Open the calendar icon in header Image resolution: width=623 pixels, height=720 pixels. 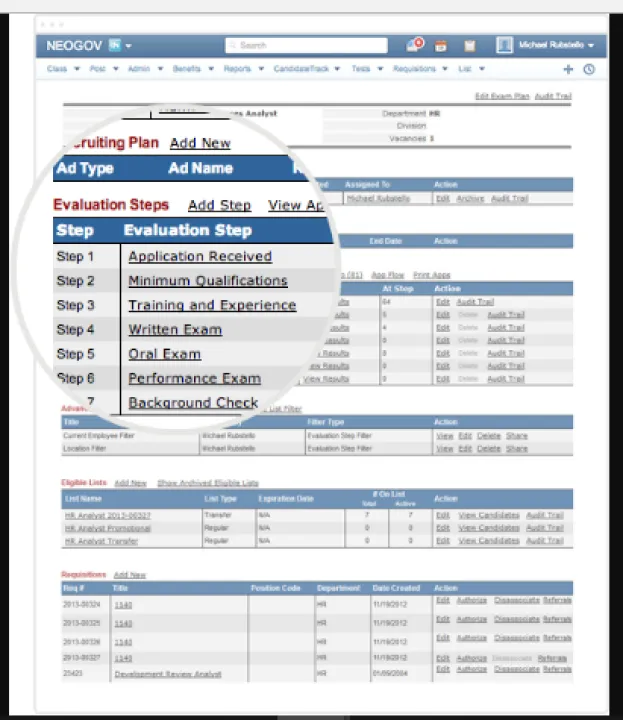(441, 45)
